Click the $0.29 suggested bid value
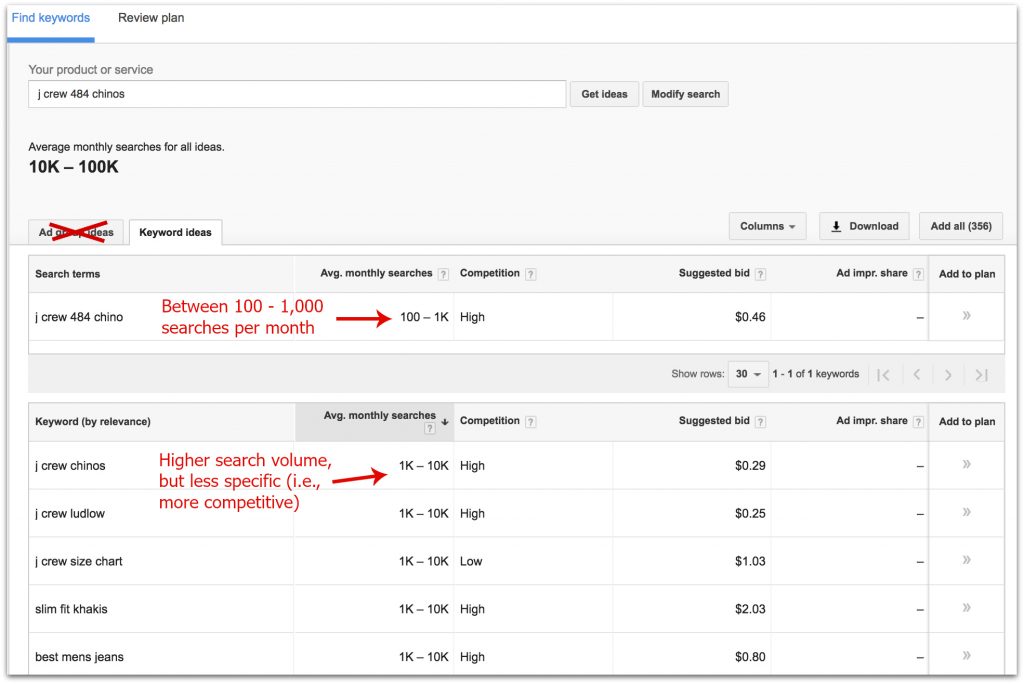1024x684 pixels. point(750,466)
